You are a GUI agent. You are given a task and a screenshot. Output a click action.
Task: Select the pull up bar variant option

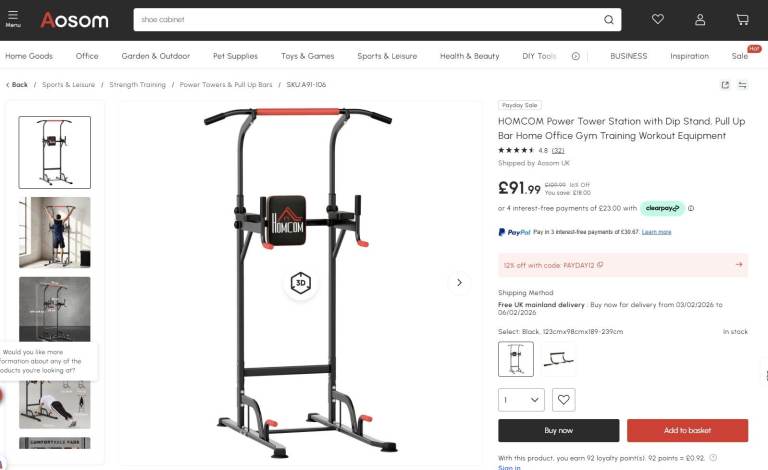[x=558, y=359]
